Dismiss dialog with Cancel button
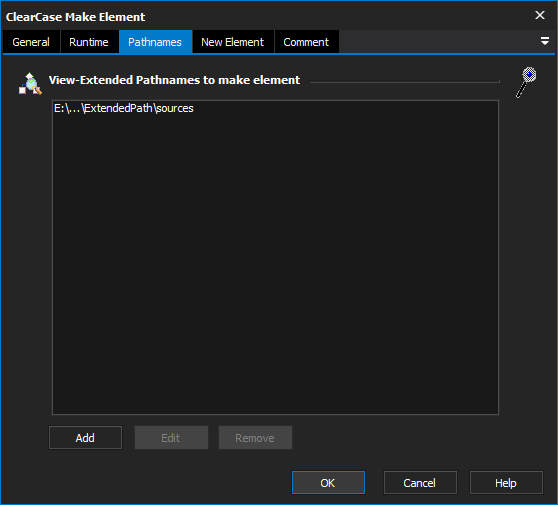This screenshot has height=505, width=558. click(420, 483)
